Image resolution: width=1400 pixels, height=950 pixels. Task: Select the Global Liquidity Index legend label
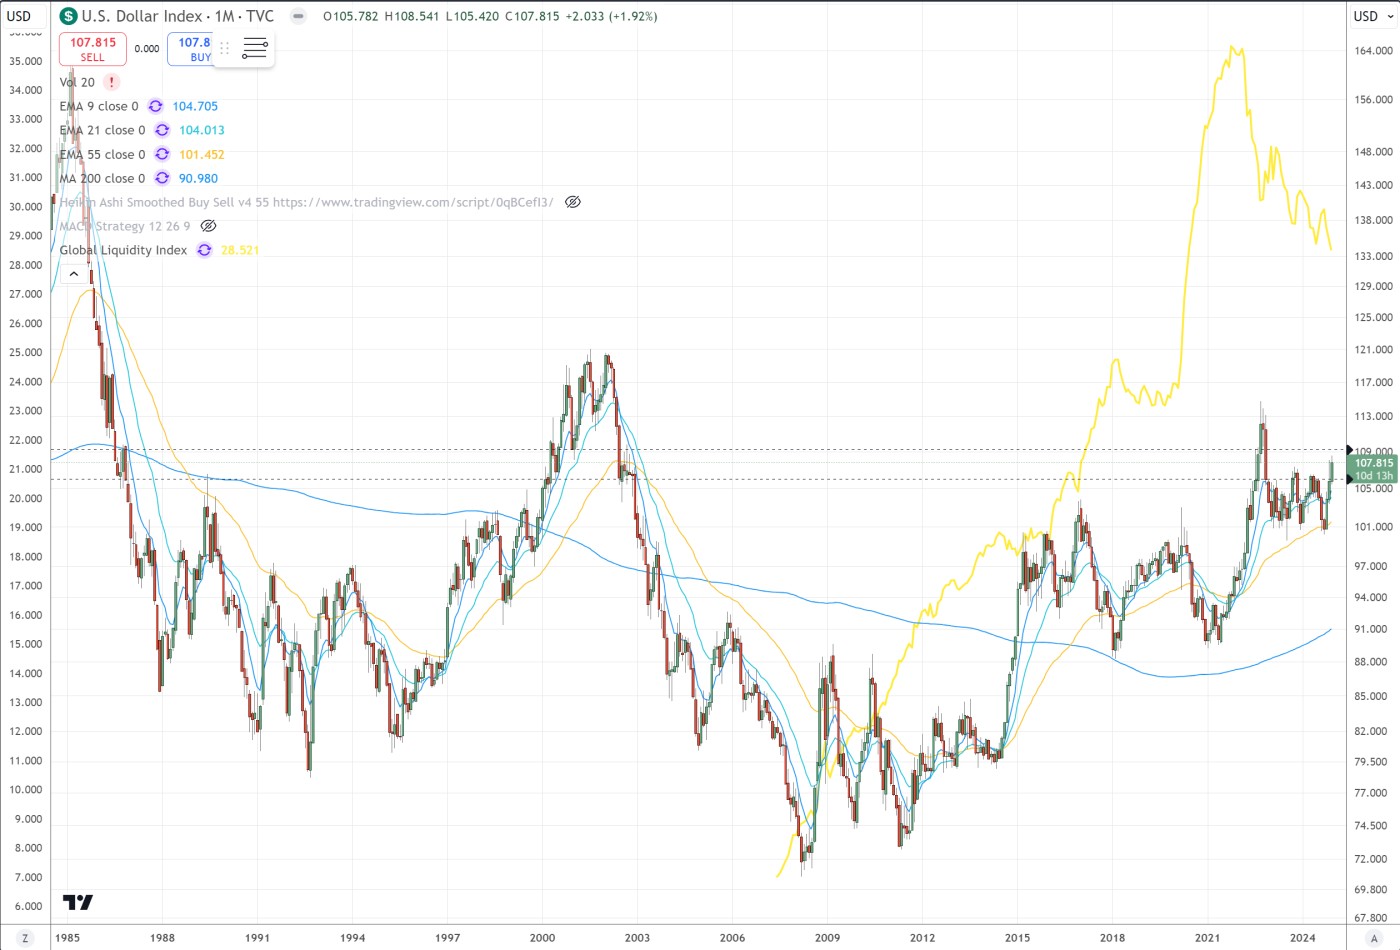[x=123, y=250]
